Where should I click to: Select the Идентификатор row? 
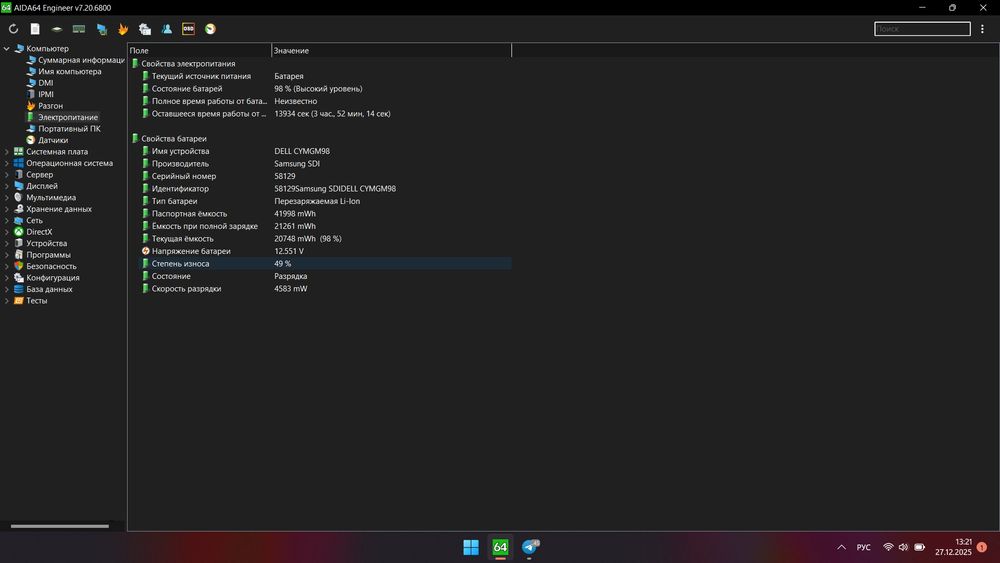[325, 189]
